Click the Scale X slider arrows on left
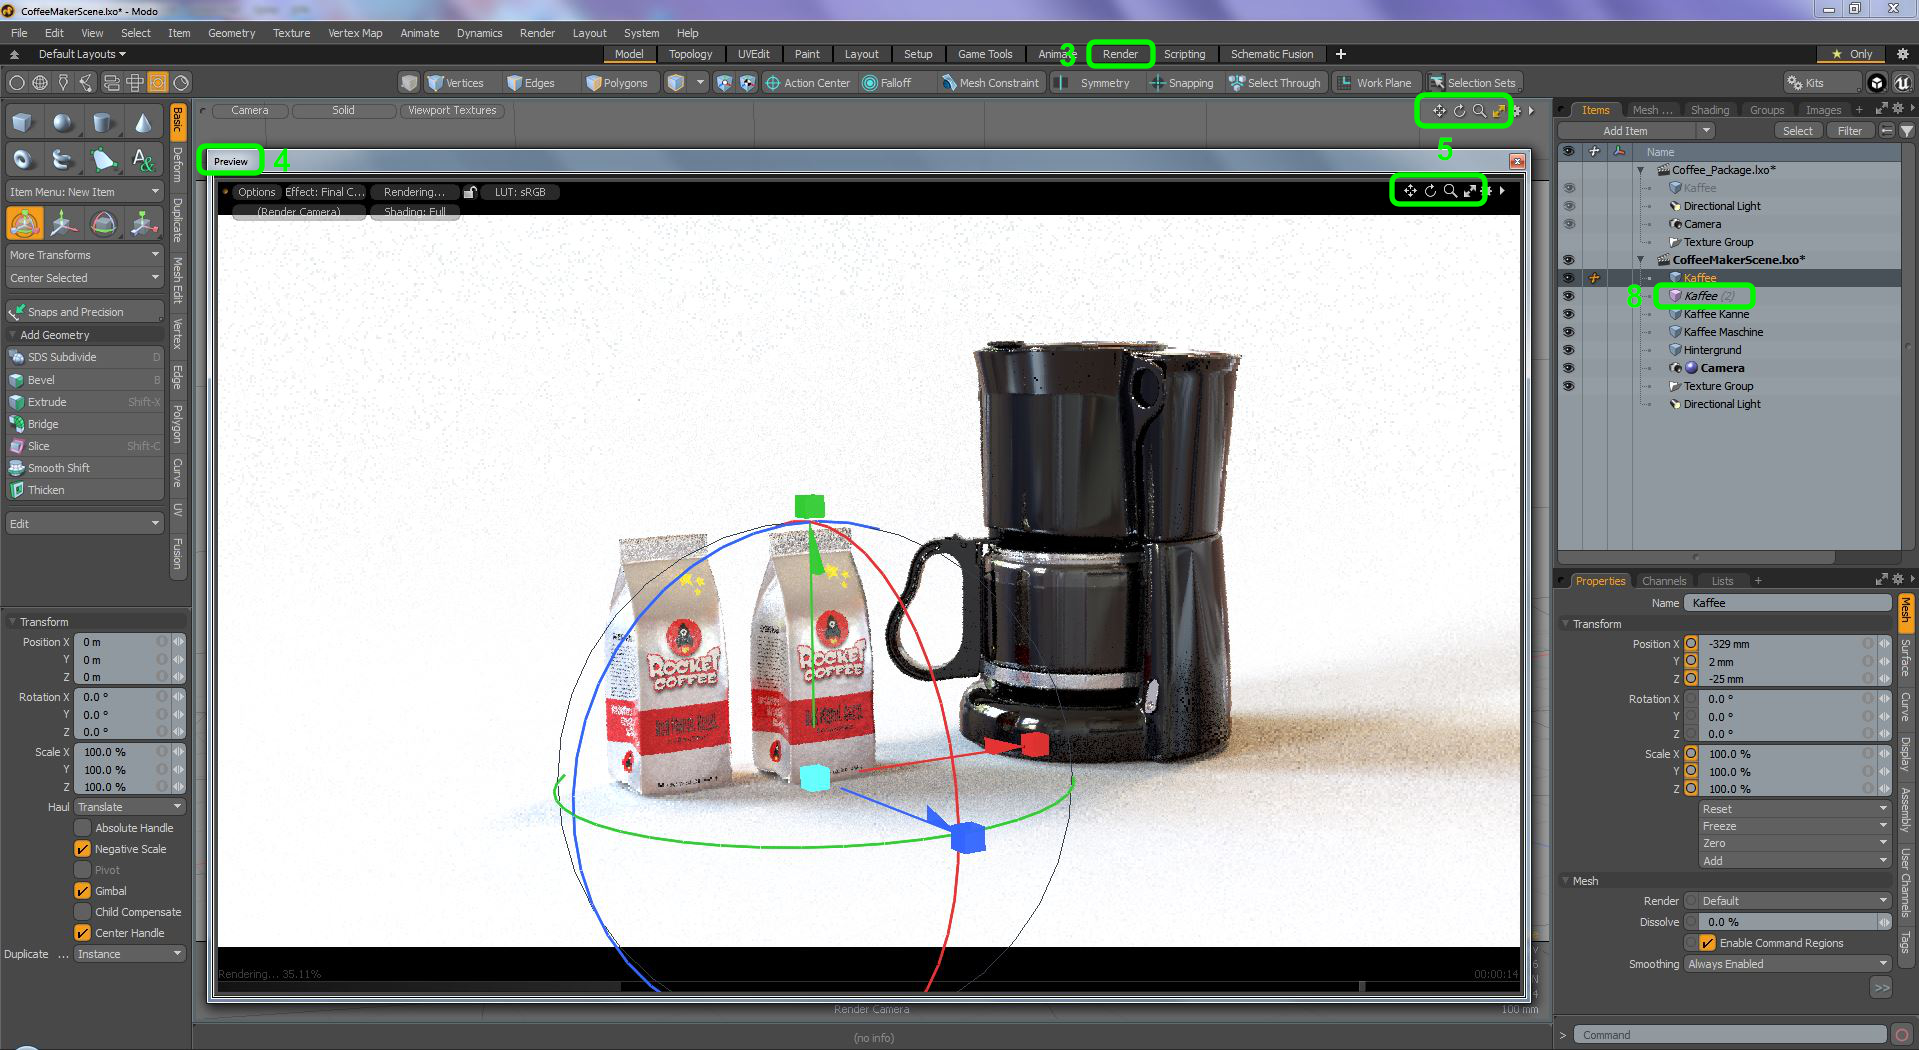1919x1050 pixels. (178, 752)
